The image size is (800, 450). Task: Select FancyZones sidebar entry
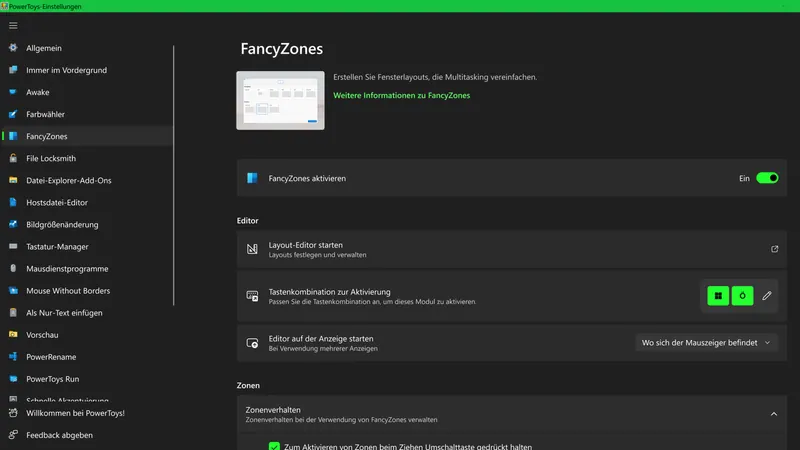[x=88, y=136]
